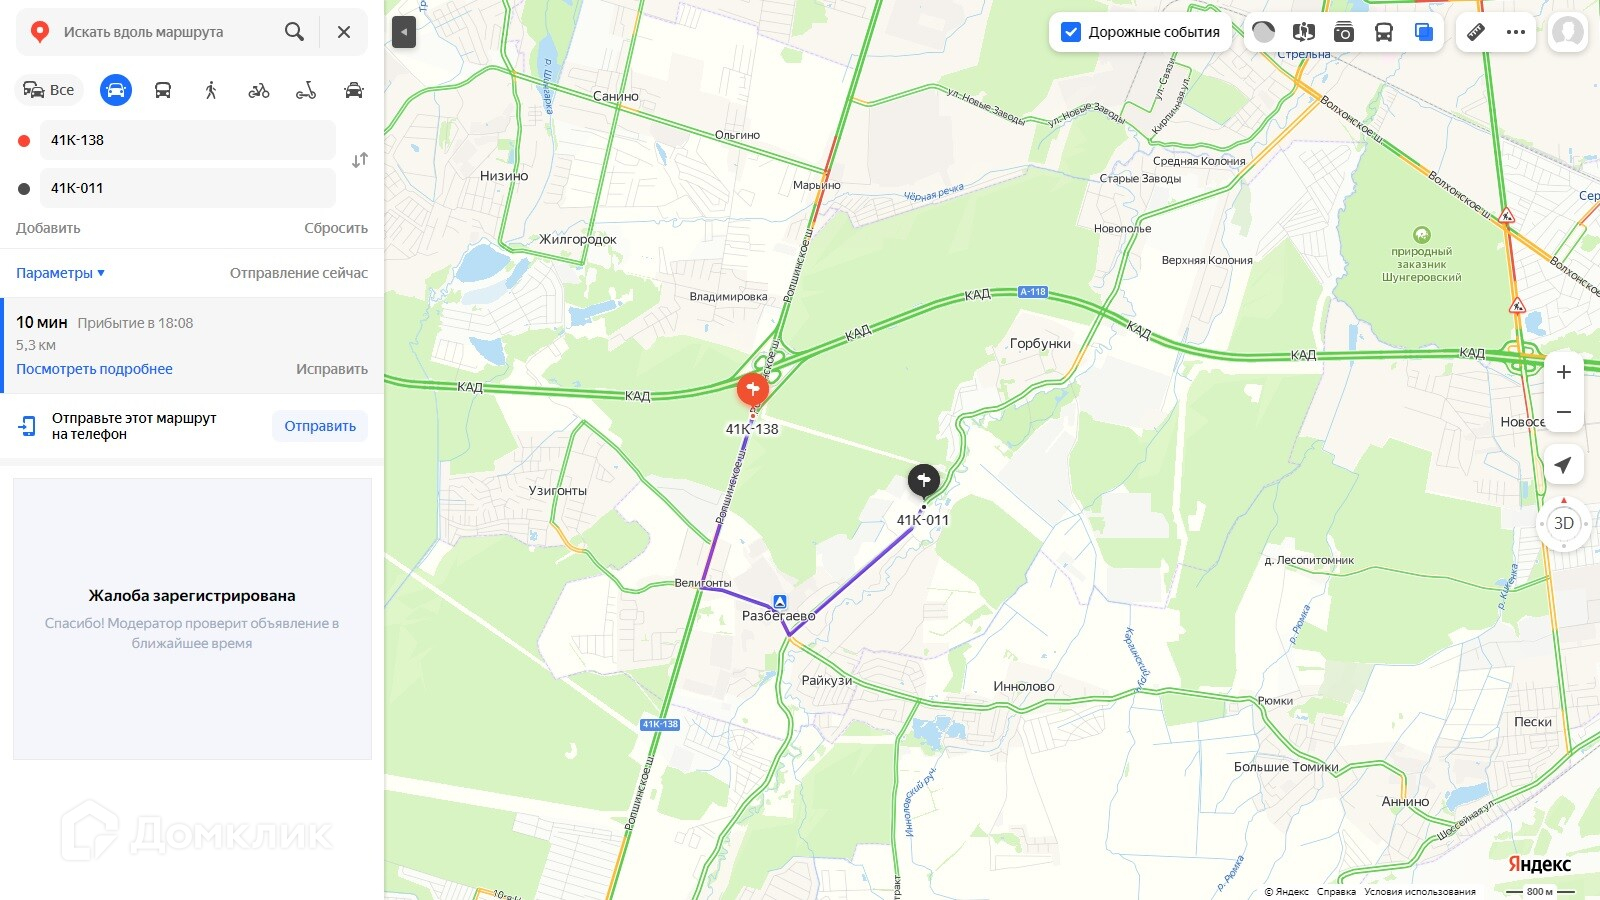Swap start and destination points
The height and width of the screenshot is (900, 1600).
(360, 160)
